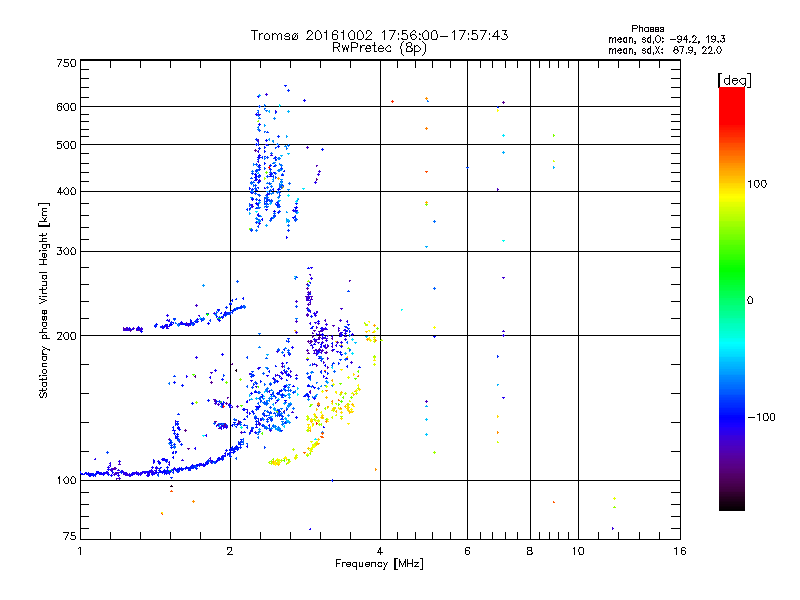Click the y-axis tick label "100" height

tap(67, 481)
